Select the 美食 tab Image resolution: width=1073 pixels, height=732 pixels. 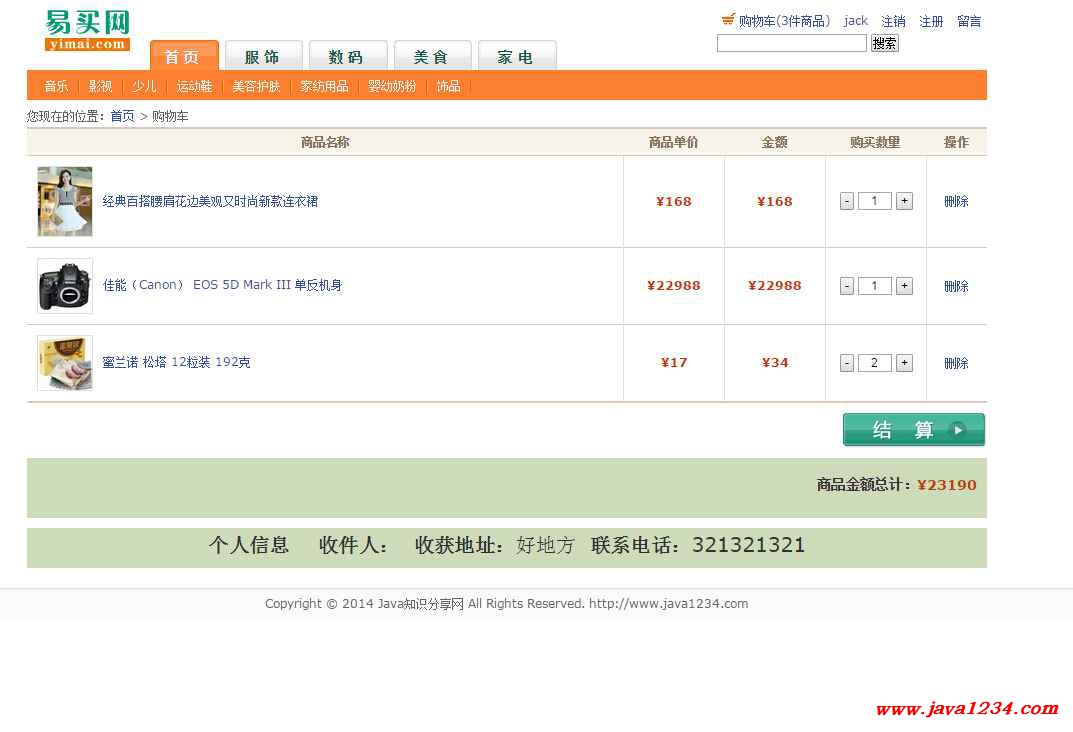click(431, 57)
